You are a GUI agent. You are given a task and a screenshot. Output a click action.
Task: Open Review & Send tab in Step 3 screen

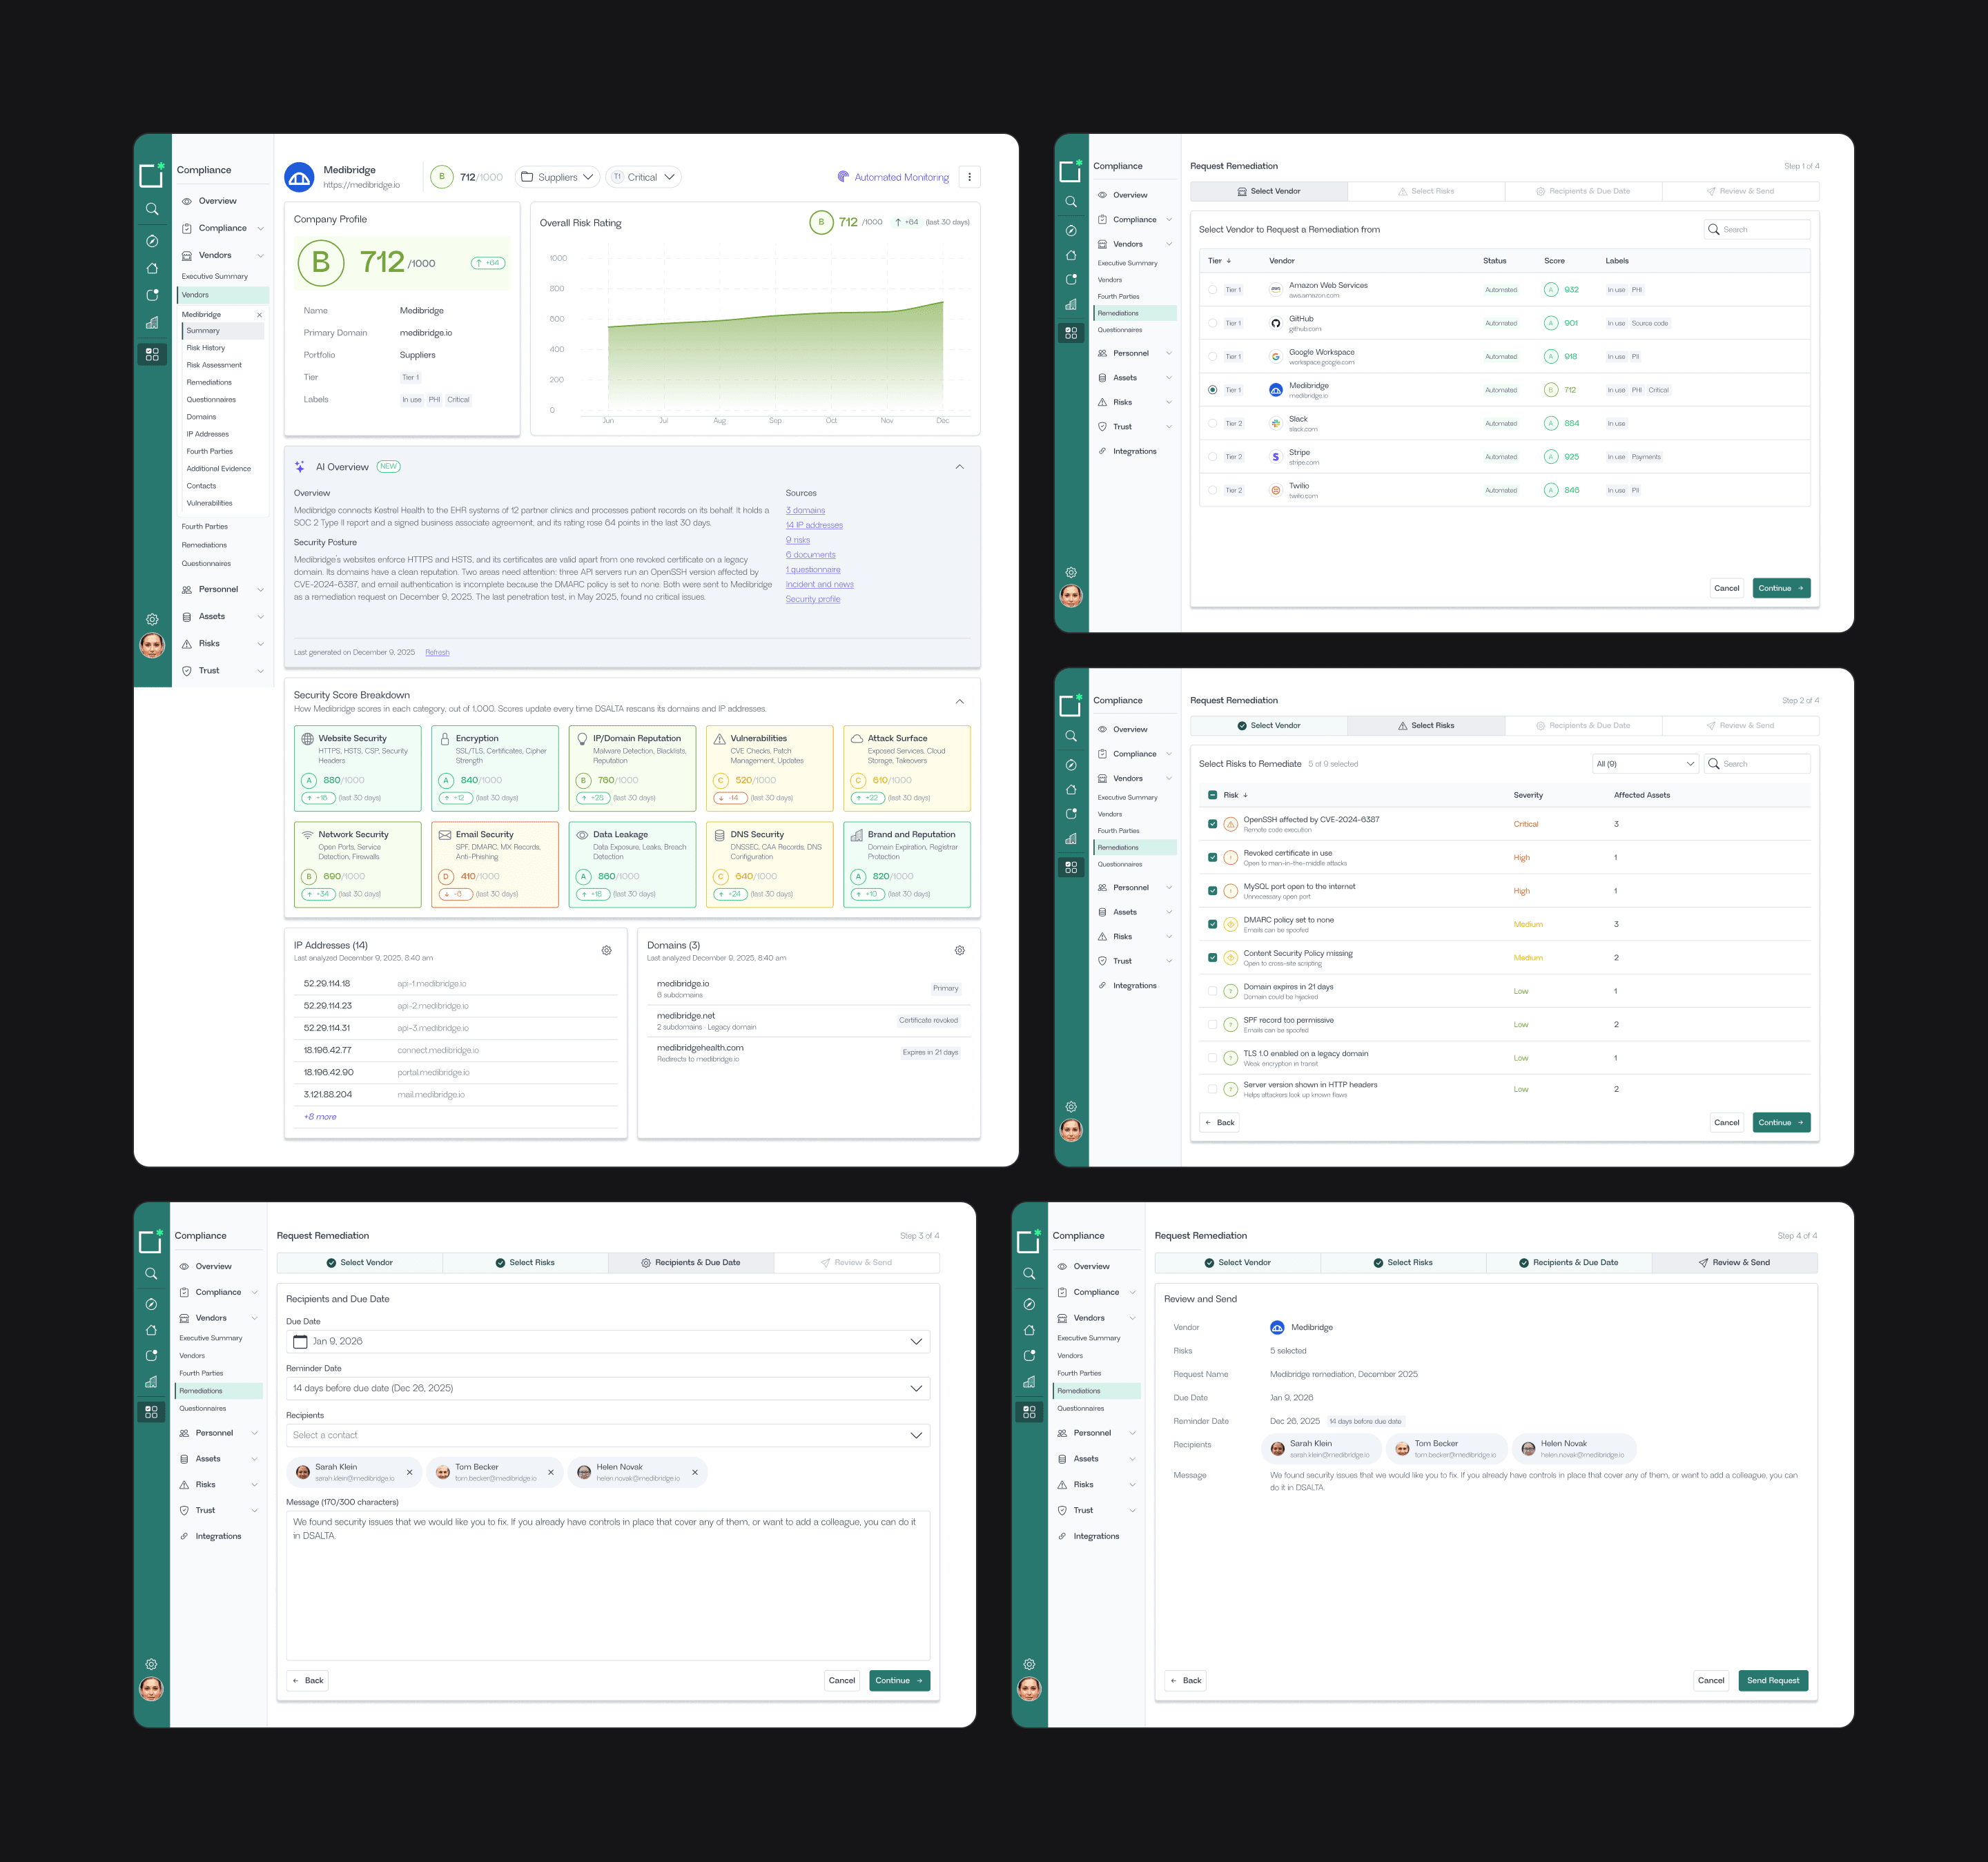[x=856, y=1262]
